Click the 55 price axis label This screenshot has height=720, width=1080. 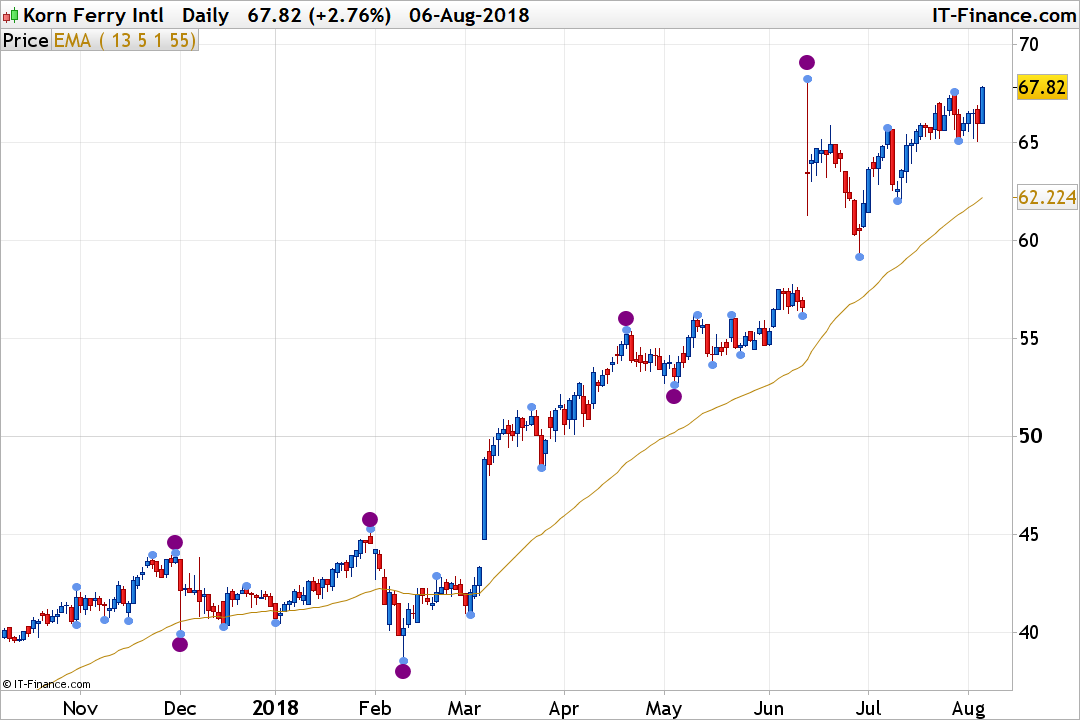coord(1028,338)
